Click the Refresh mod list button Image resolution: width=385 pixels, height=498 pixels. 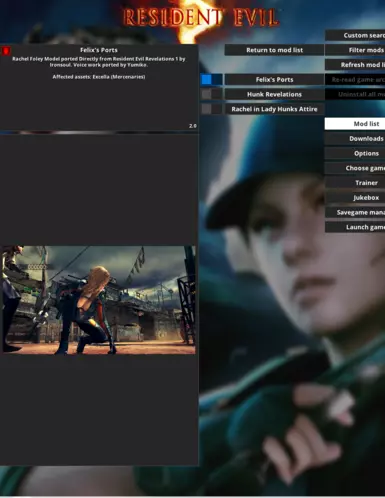355,65
